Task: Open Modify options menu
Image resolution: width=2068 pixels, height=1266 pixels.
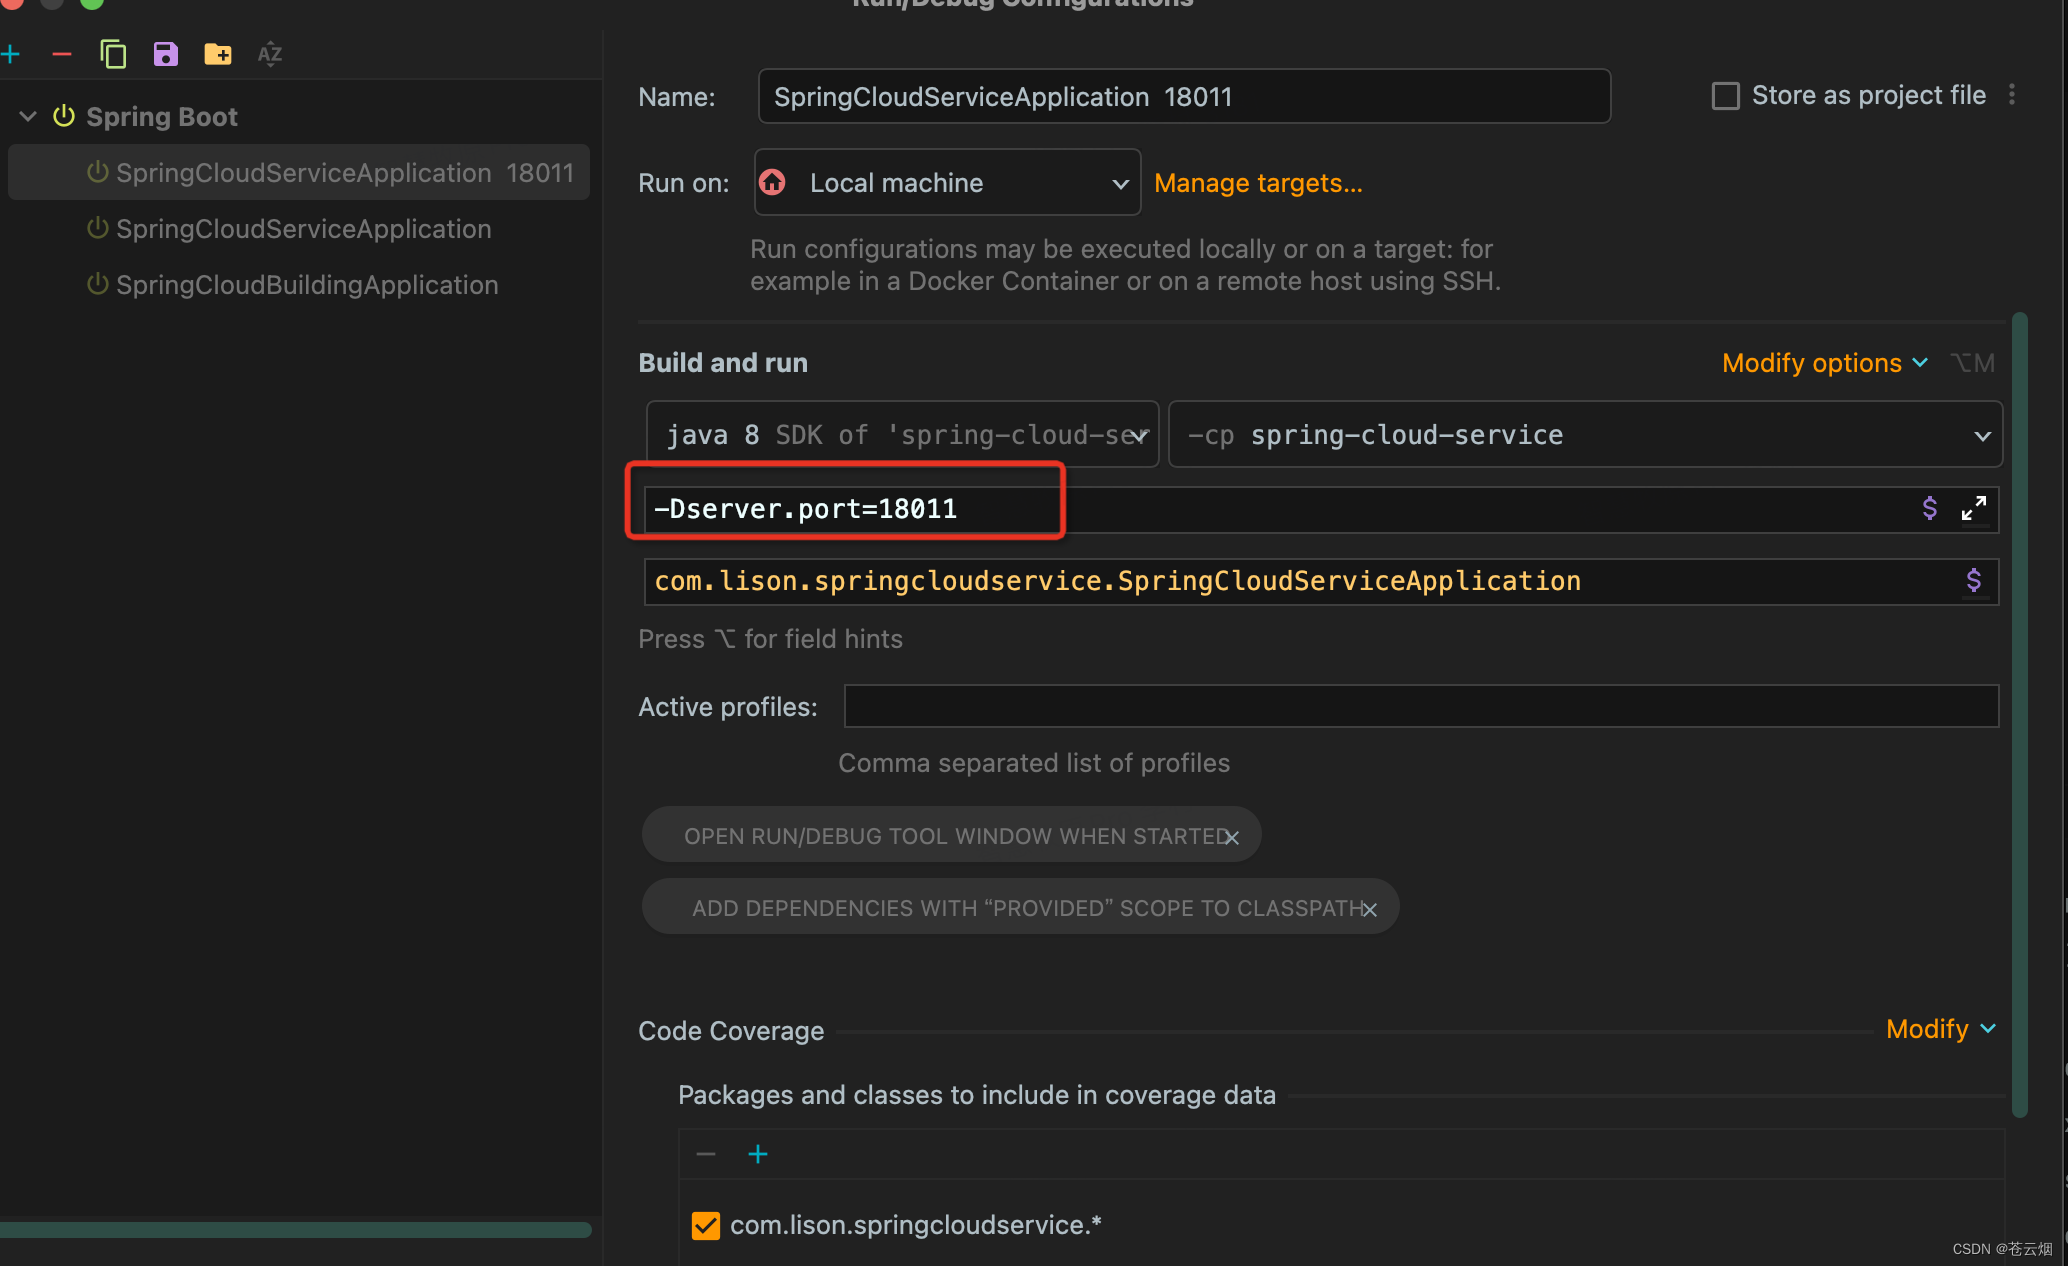Action: point(1823,363)
